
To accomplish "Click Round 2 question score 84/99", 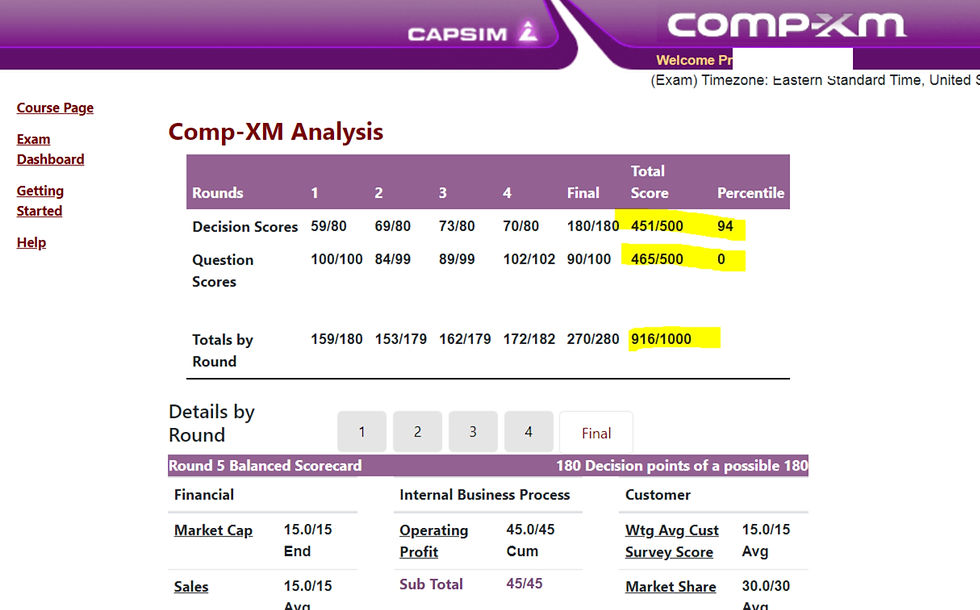I will (392, 259).
